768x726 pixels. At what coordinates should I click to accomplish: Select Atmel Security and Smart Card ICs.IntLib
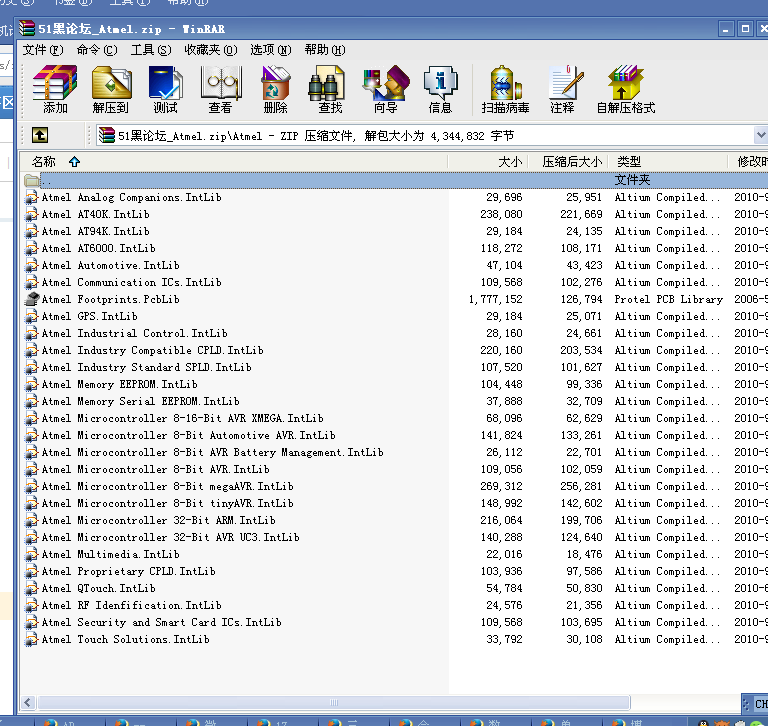pyautogui.click(x=162, y=622)
